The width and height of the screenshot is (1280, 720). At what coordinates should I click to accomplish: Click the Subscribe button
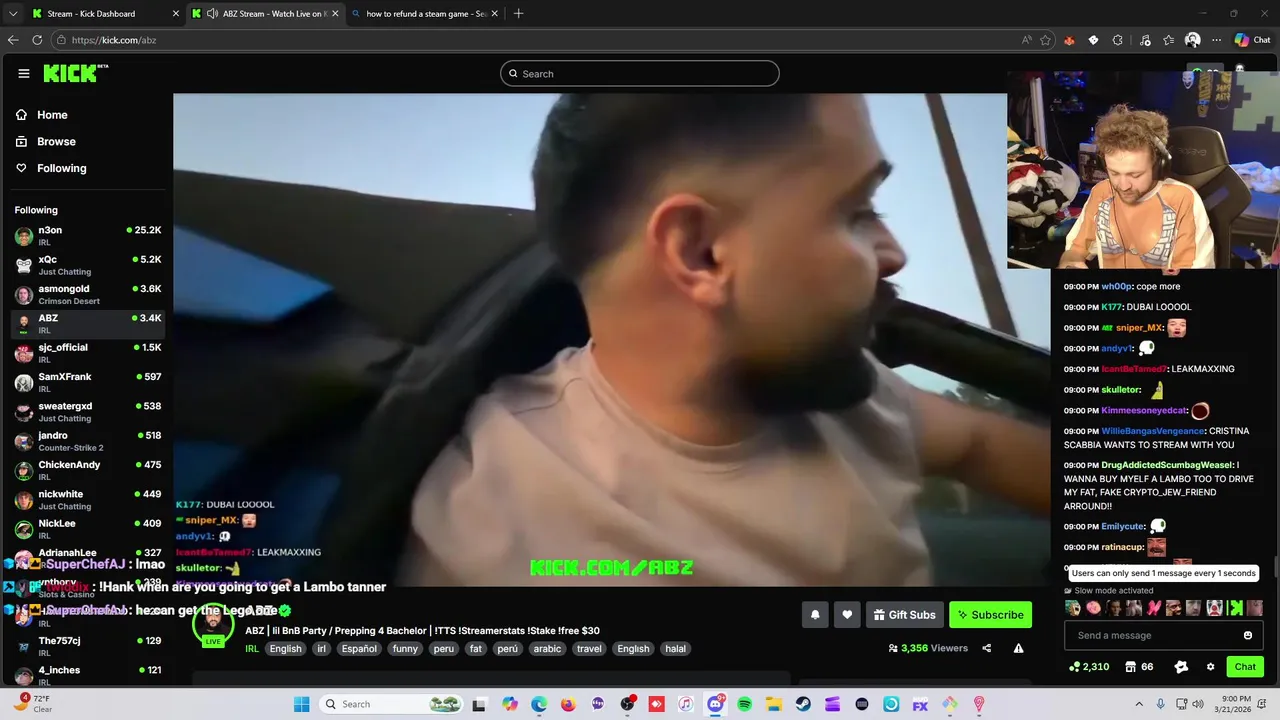(990, 615)
